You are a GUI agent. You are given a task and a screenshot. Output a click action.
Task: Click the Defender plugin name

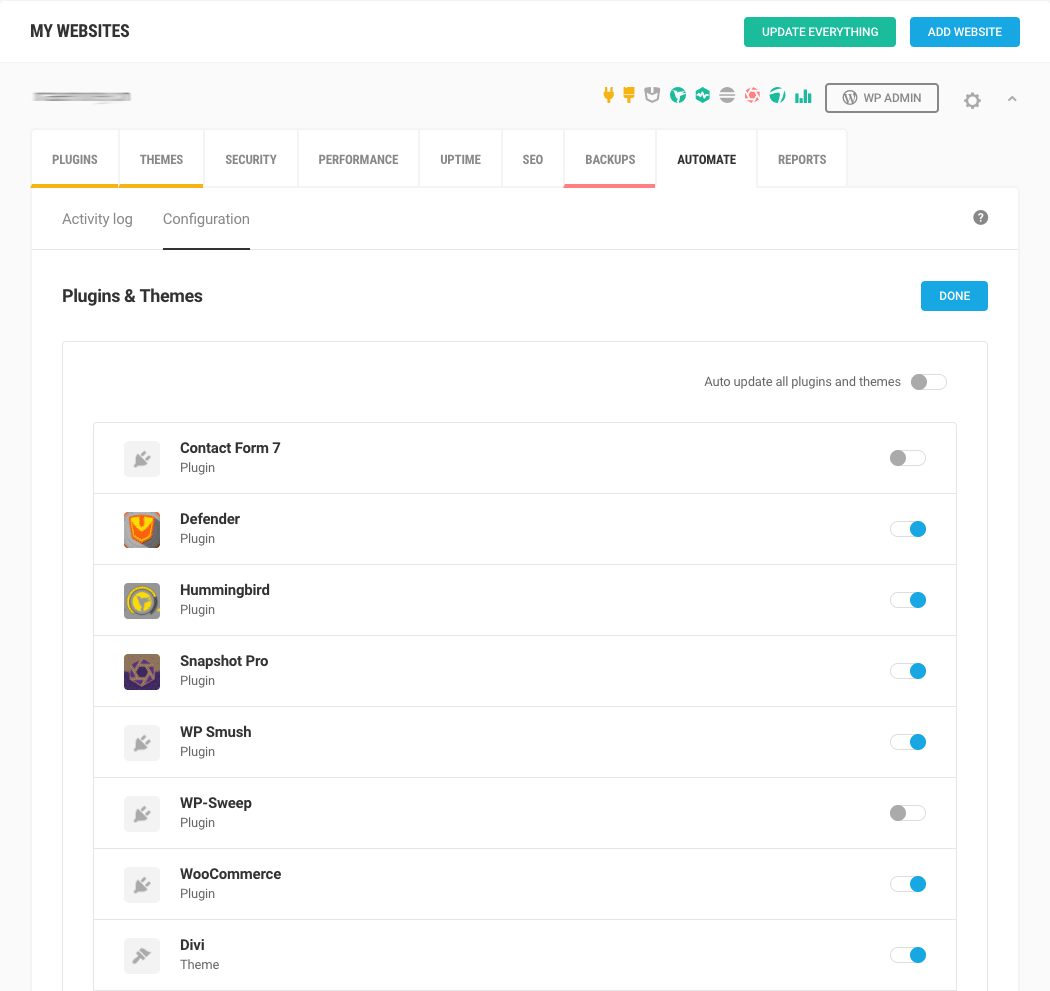coord(210,519)
